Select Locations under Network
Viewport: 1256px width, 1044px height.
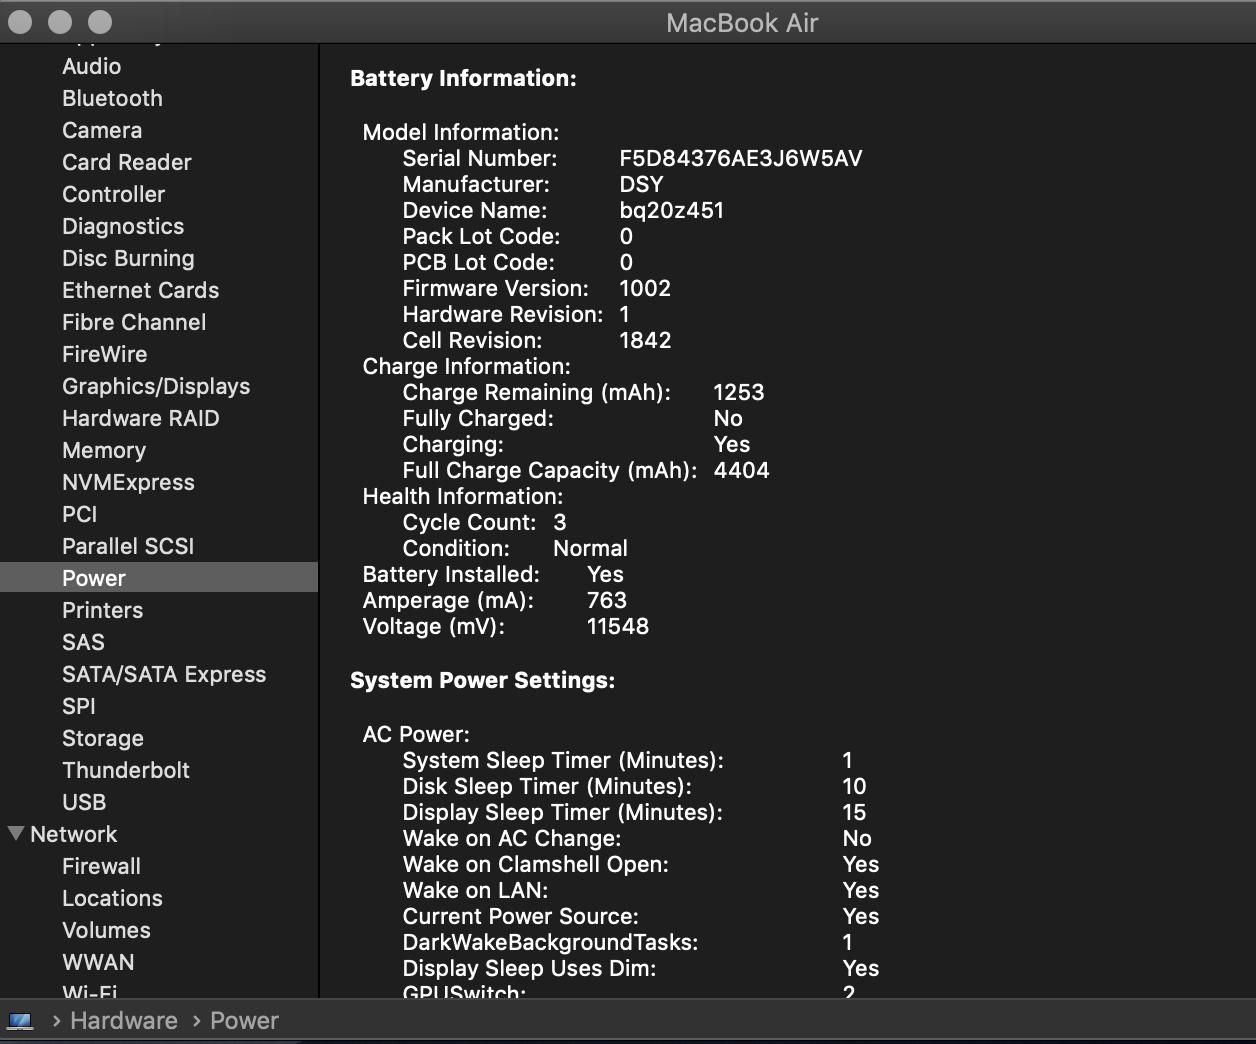(x=112, y=898)
